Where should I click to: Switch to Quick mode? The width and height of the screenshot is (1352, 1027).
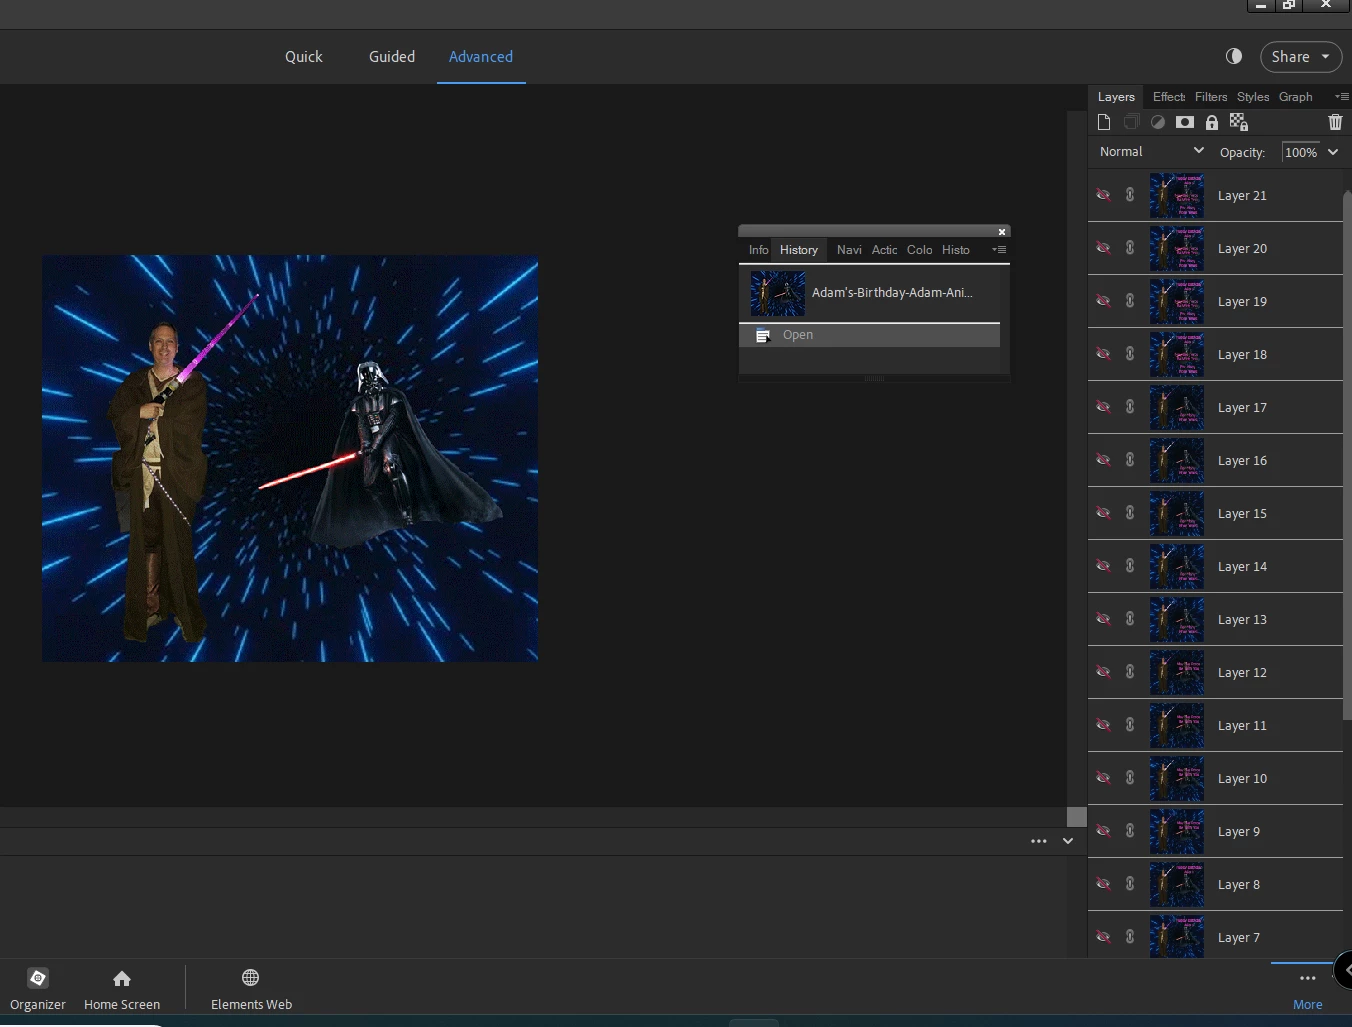304,57
